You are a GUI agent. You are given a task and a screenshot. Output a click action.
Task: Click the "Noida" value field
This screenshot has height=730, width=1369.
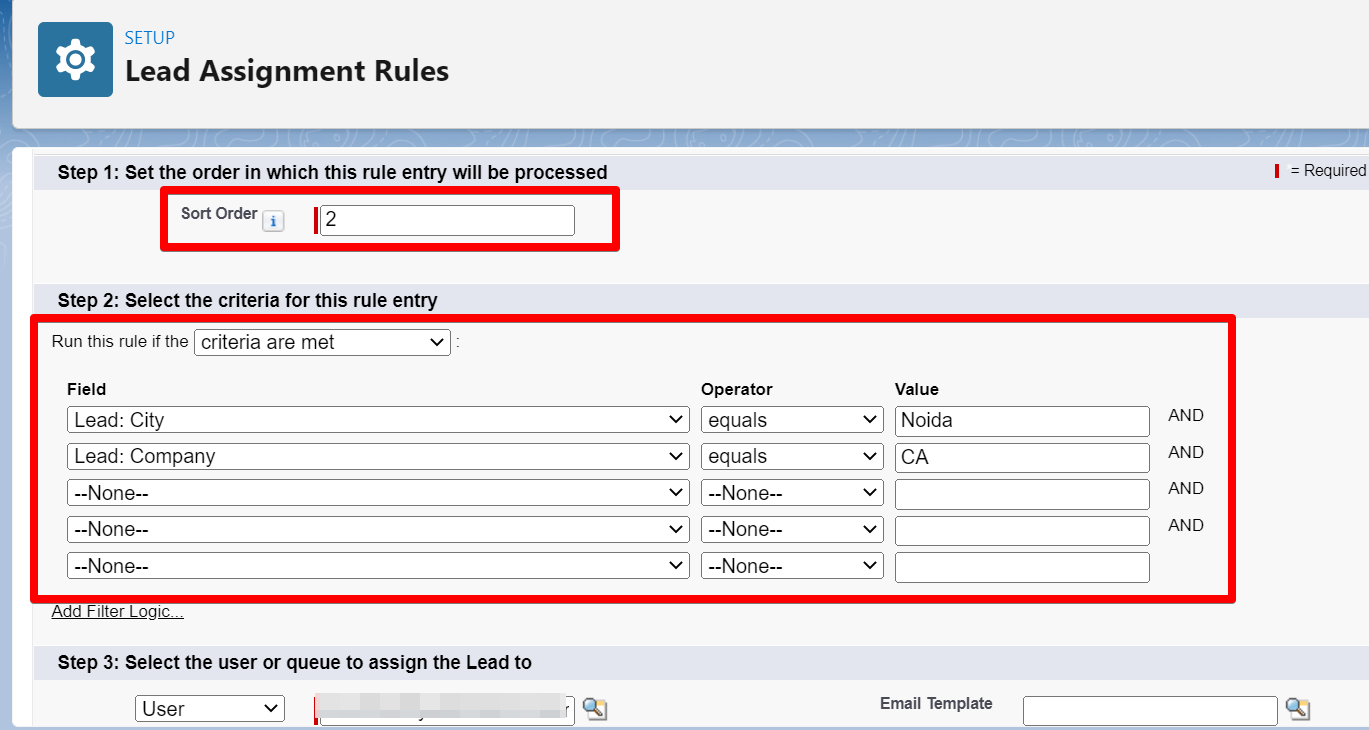tap(1021, 420)
